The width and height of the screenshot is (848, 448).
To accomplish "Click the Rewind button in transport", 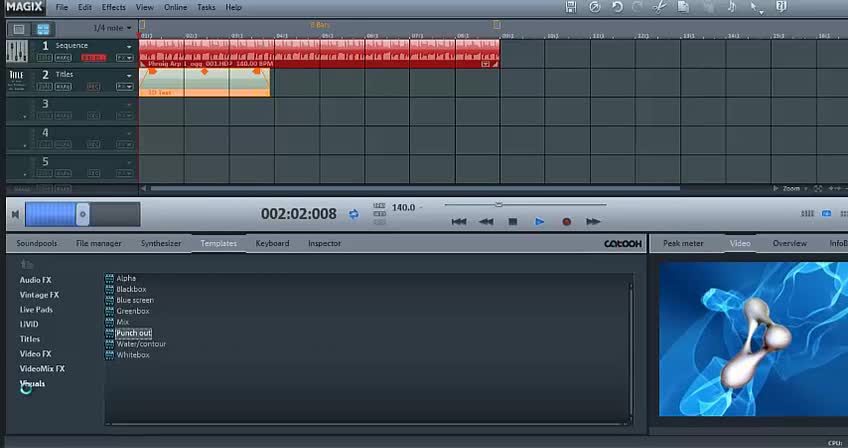I will [x=486, y=221].
